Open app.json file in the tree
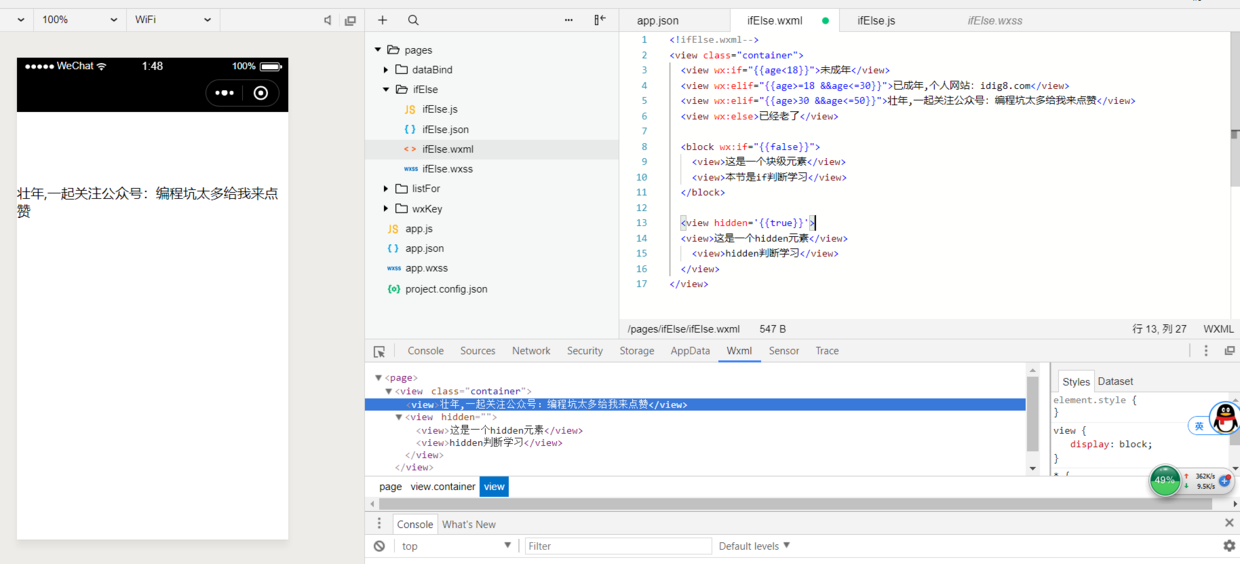Screen dimensions: 1240x564 pos(424,248)
